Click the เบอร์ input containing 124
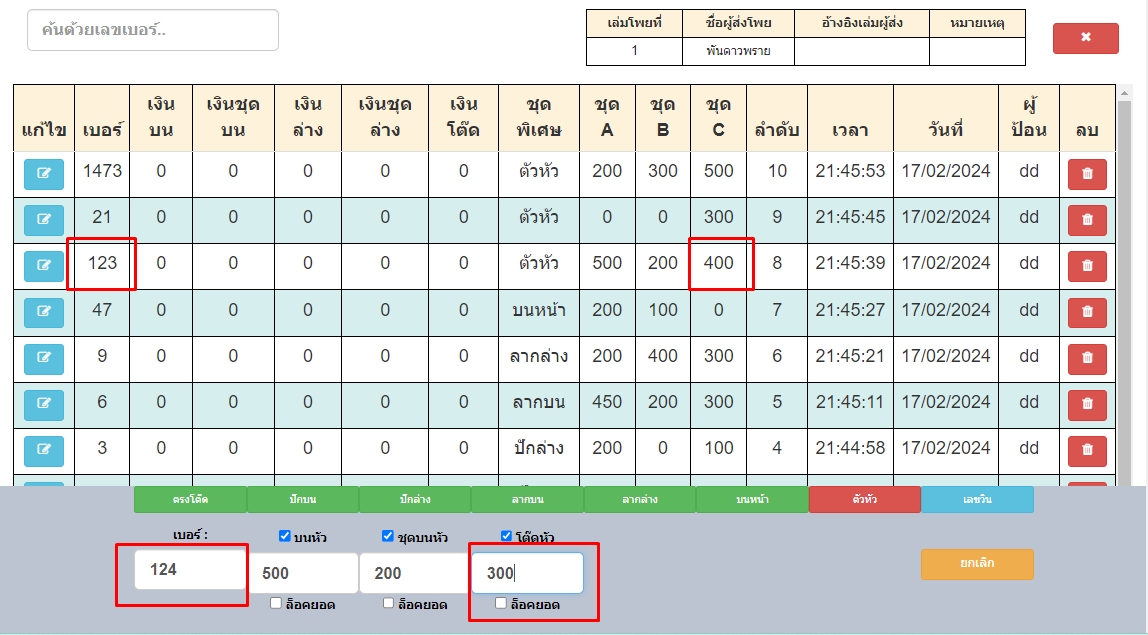 tap(190, 569)
